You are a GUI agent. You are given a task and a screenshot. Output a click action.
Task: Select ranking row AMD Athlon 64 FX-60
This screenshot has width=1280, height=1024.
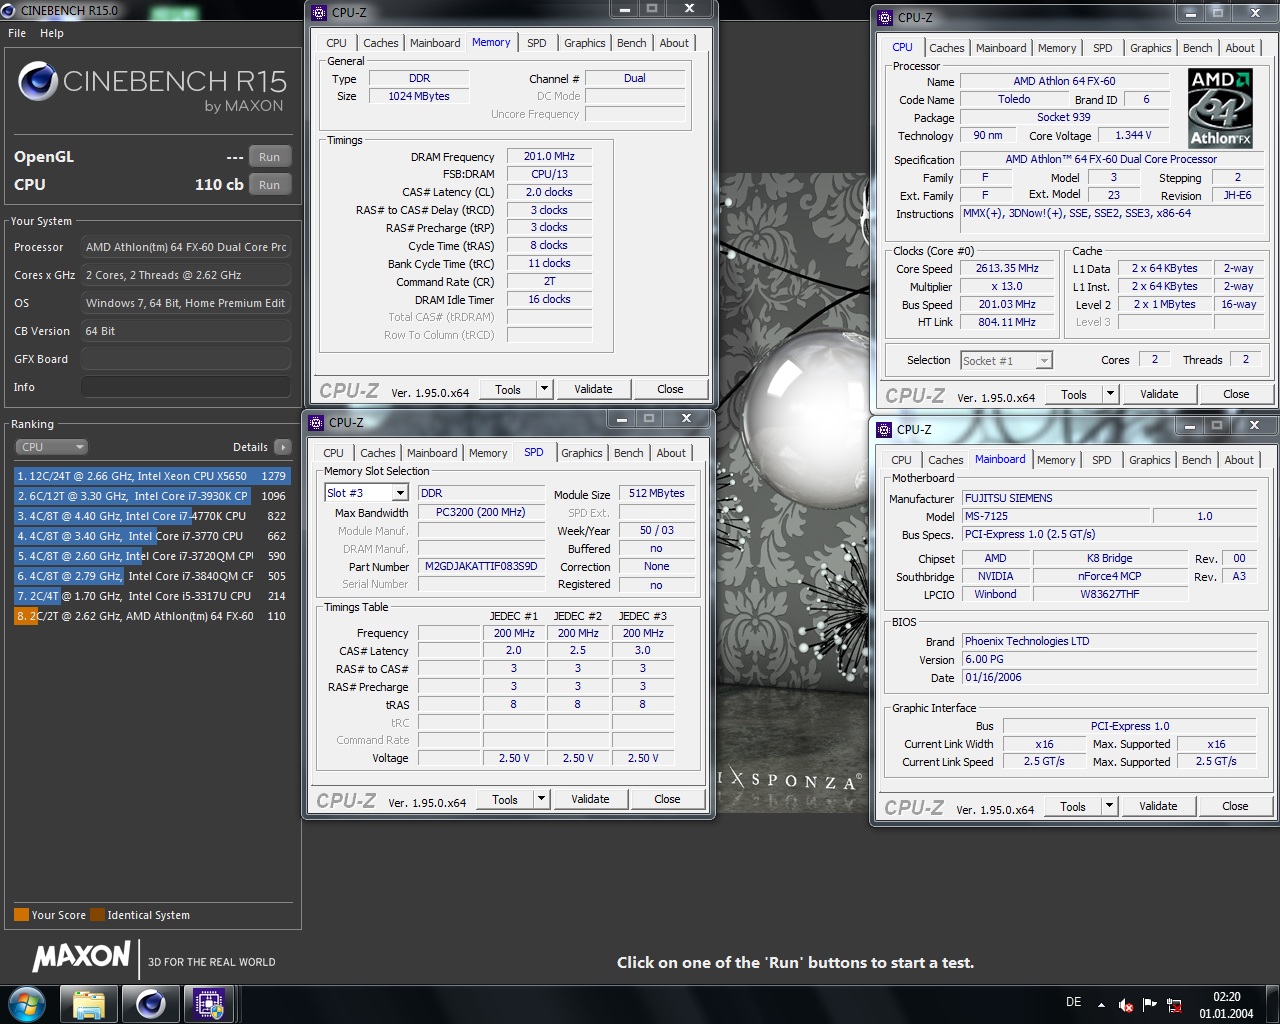pyautogui.click(x=152, y=616)
